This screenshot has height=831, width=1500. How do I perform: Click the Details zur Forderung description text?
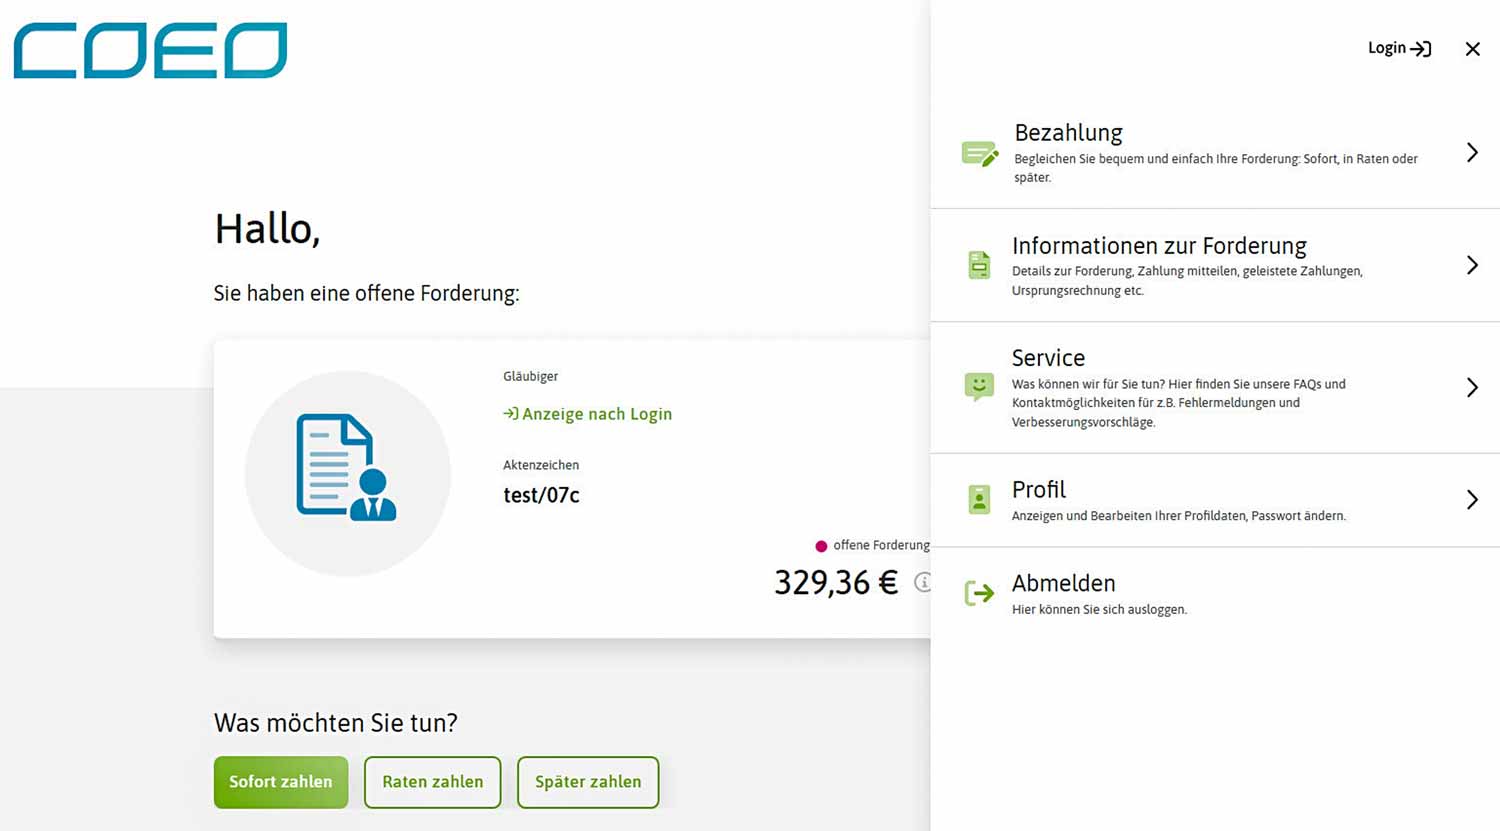click(x=1187, y=281)
